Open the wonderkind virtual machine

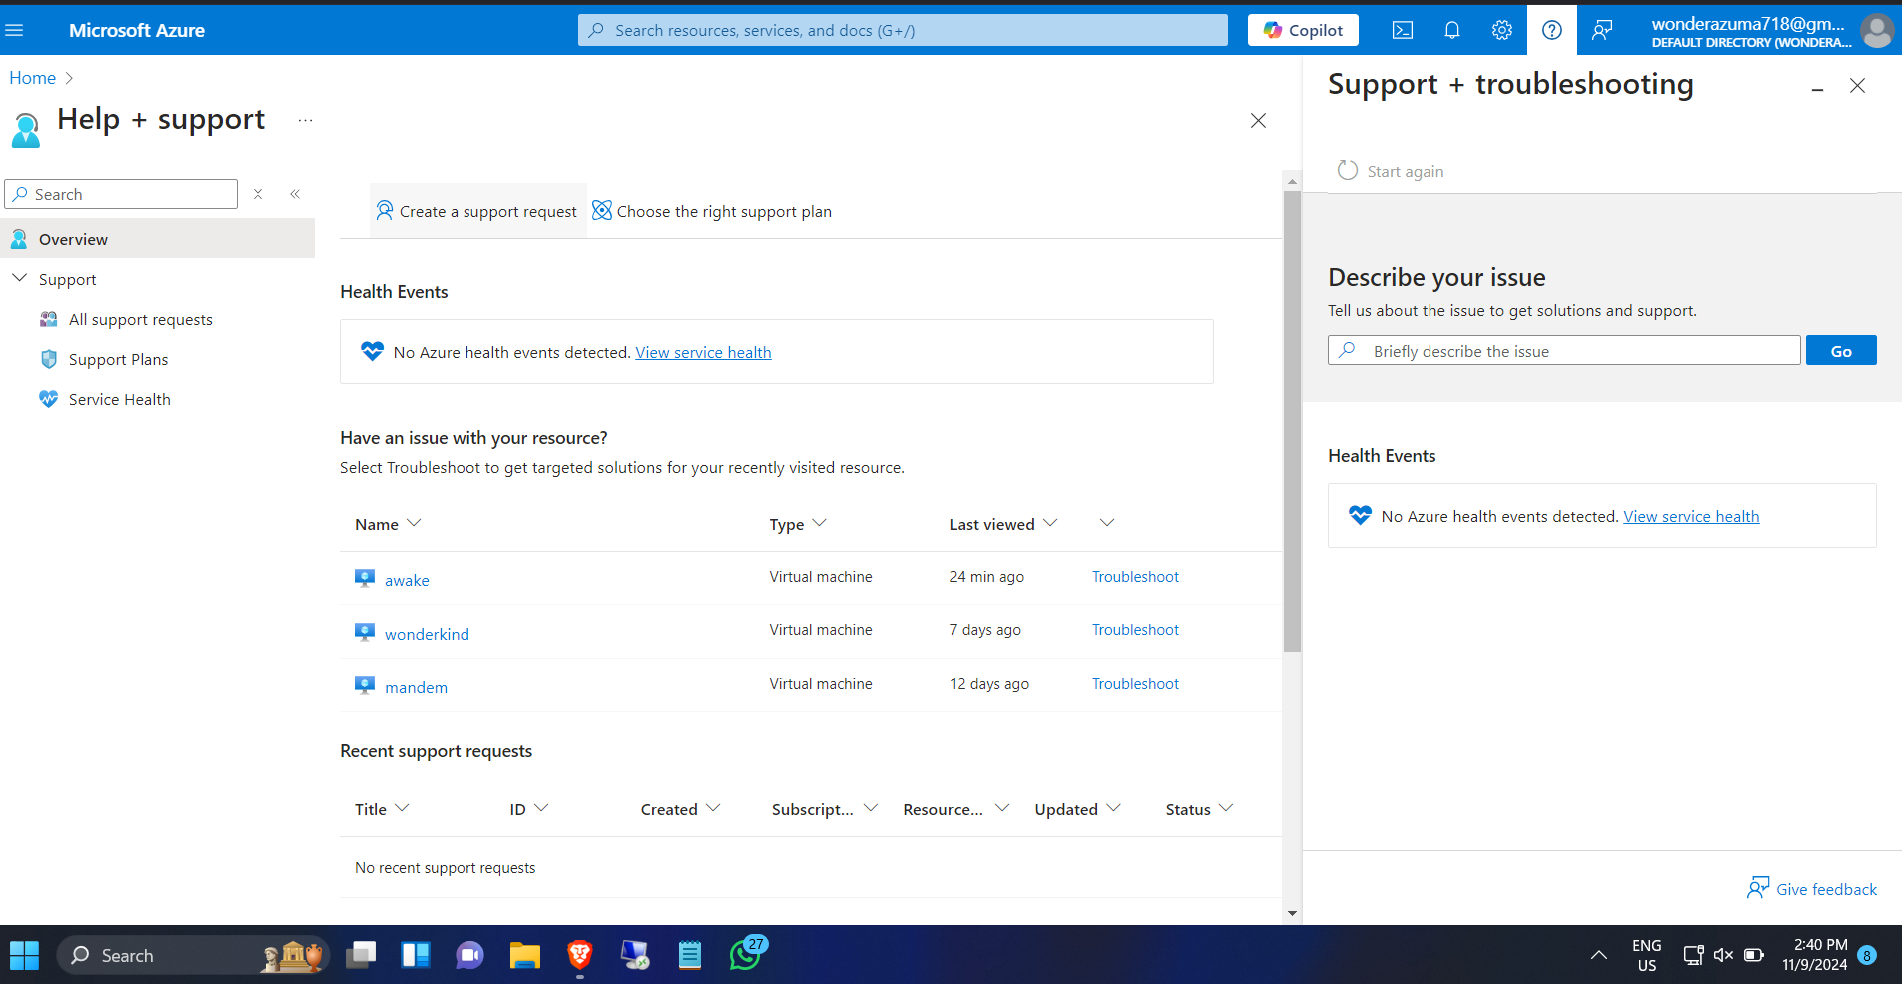coord(427,634)
